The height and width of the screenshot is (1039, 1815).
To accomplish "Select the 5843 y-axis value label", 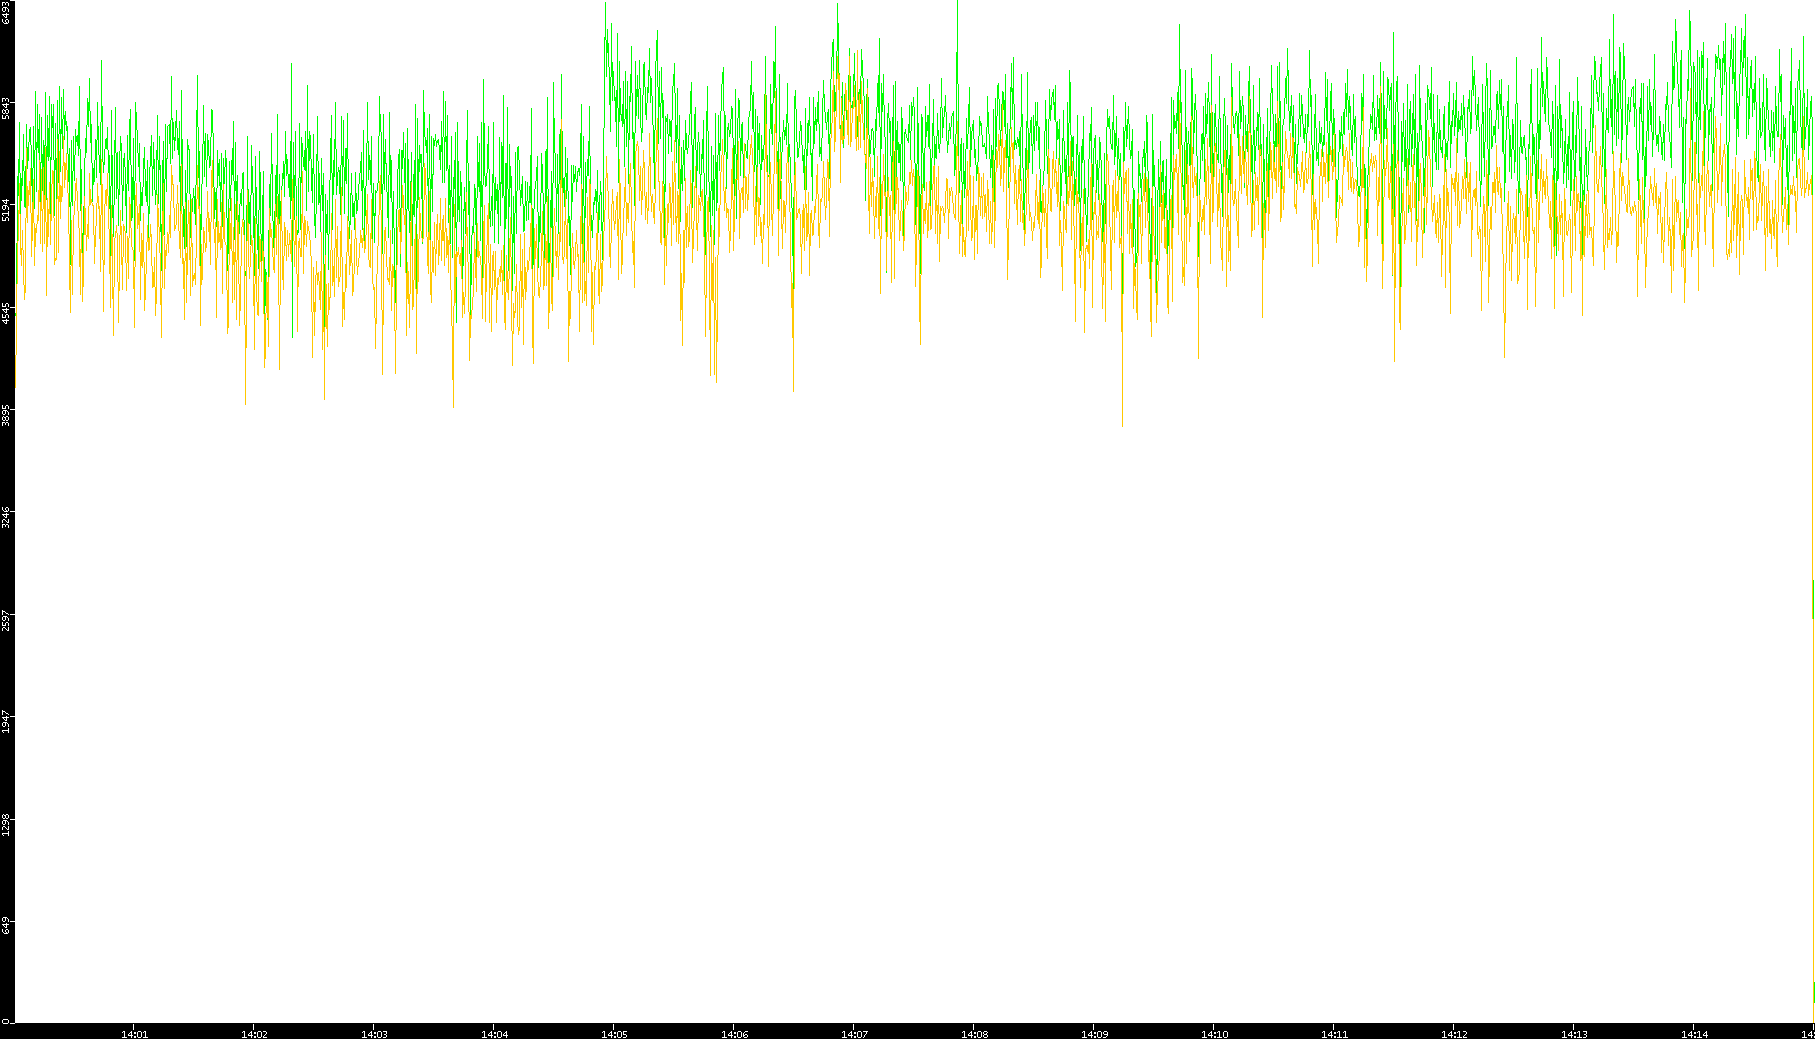I will click(x=6, y=108).
